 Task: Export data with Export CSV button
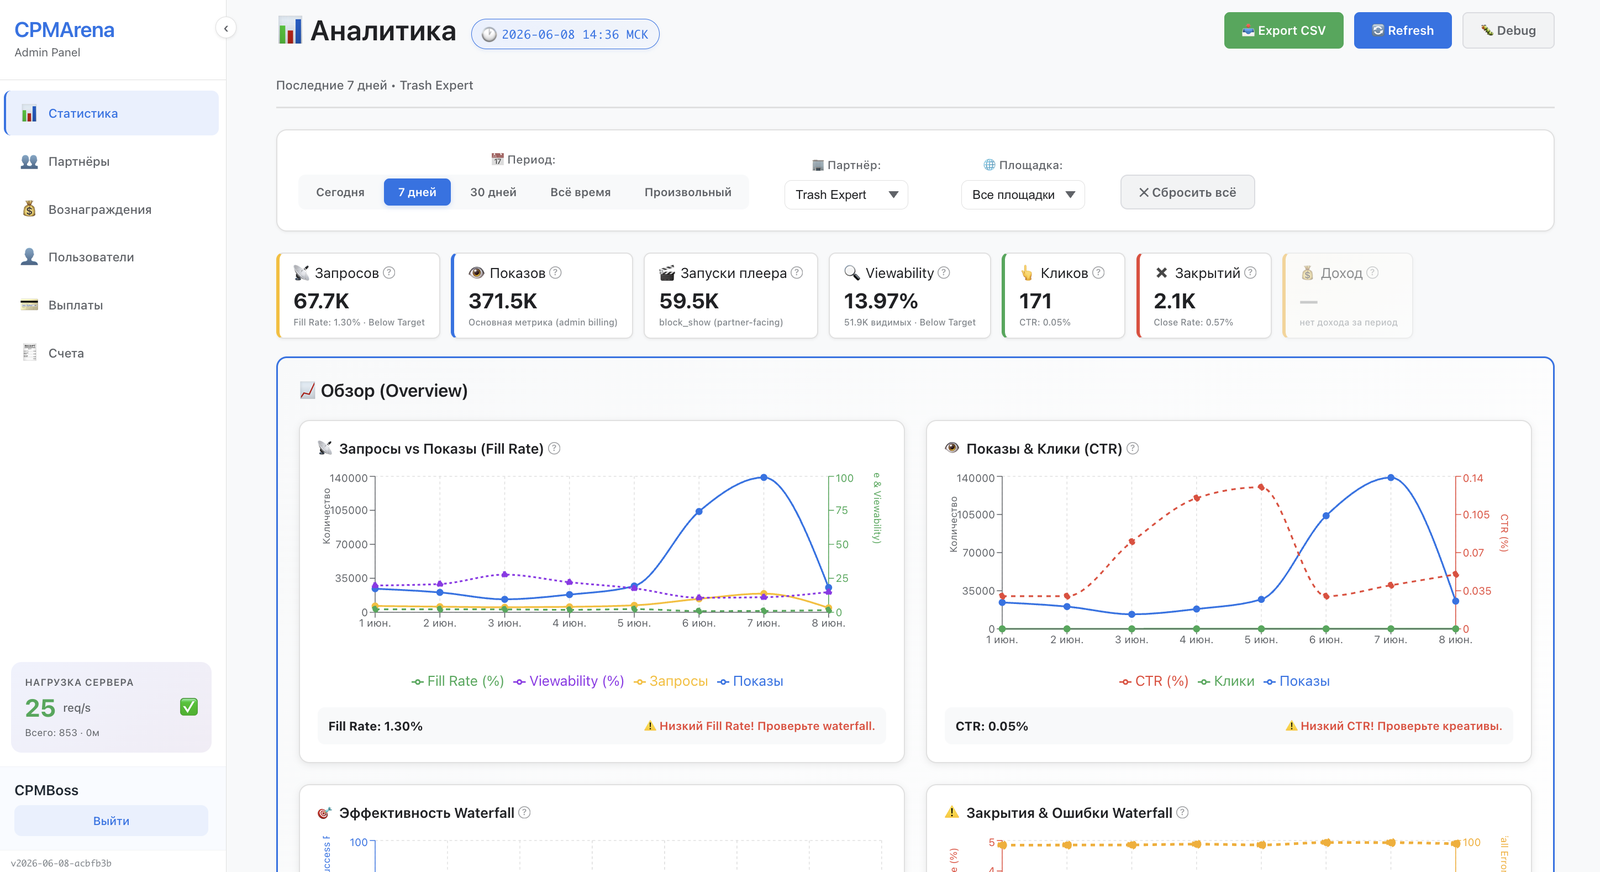[x=1284, y=30]
